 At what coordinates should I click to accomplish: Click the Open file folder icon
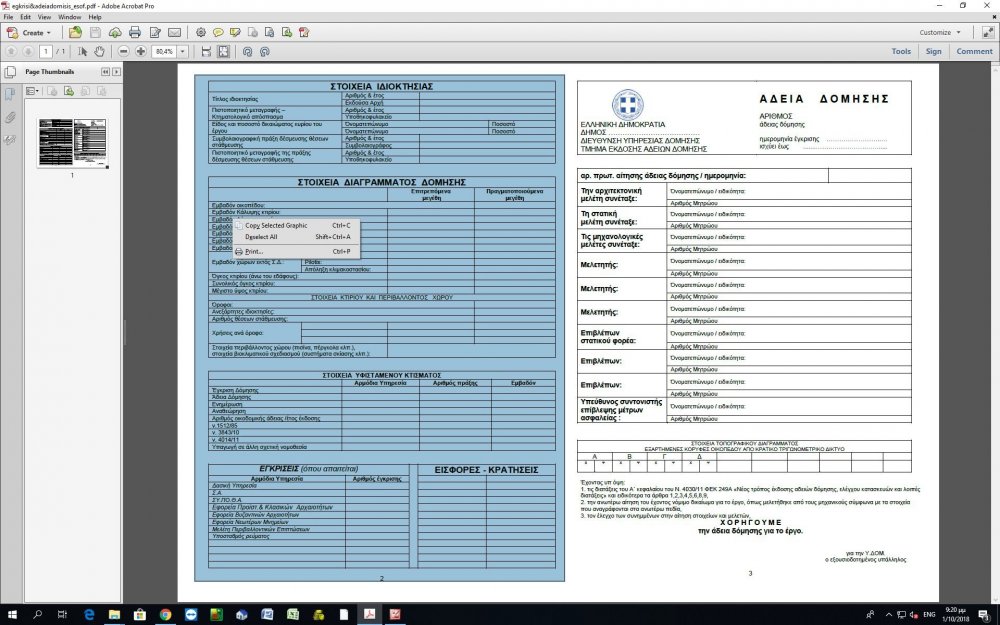pos(76,32)
